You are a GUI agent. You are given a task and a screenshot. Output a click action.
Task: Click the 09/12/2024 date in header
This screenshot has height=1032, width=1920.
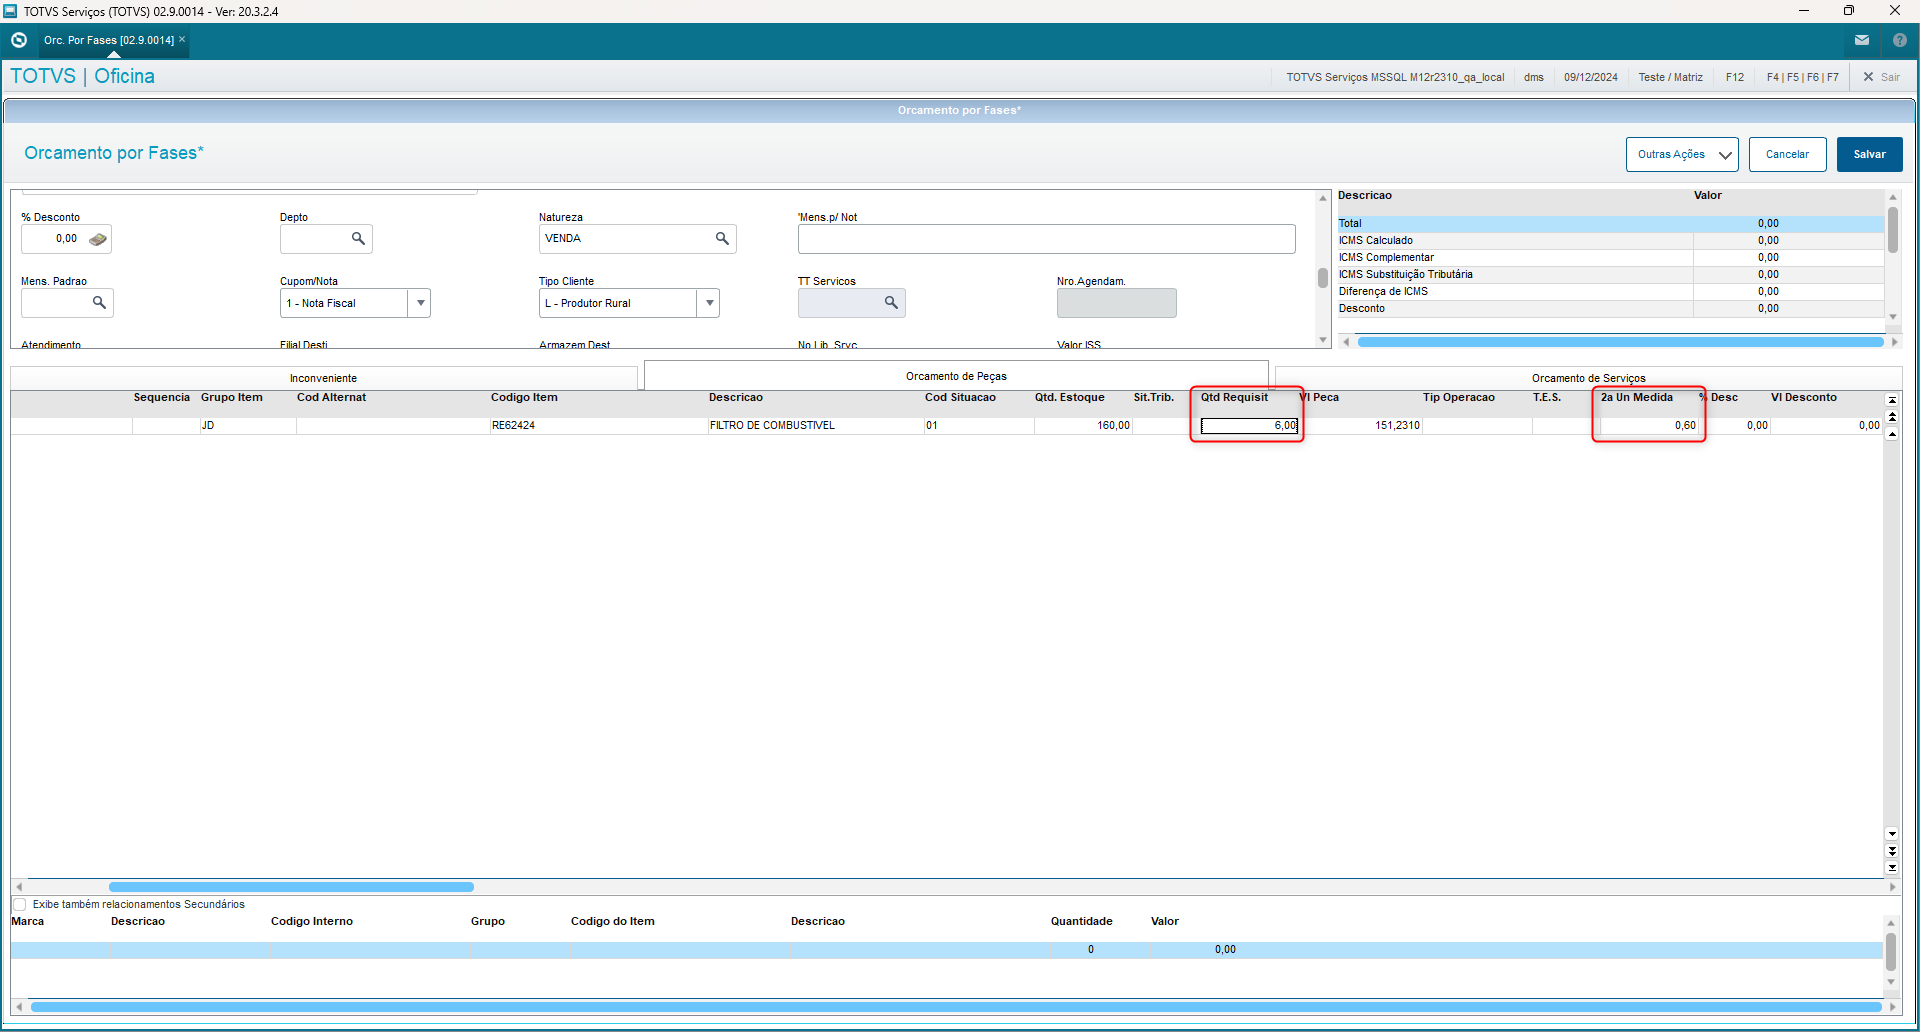click(x=1590, y=77)
